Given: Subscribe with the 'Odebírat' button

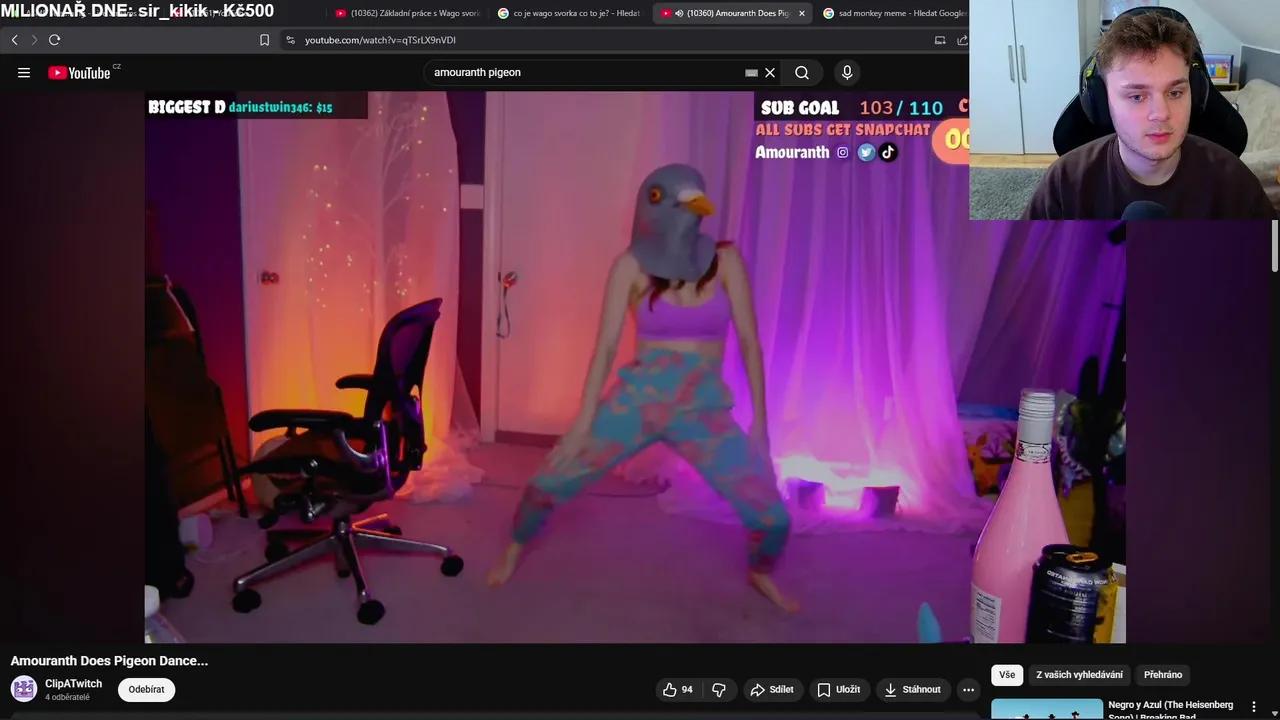Looking at the screenshot, I should click(146, 689).
